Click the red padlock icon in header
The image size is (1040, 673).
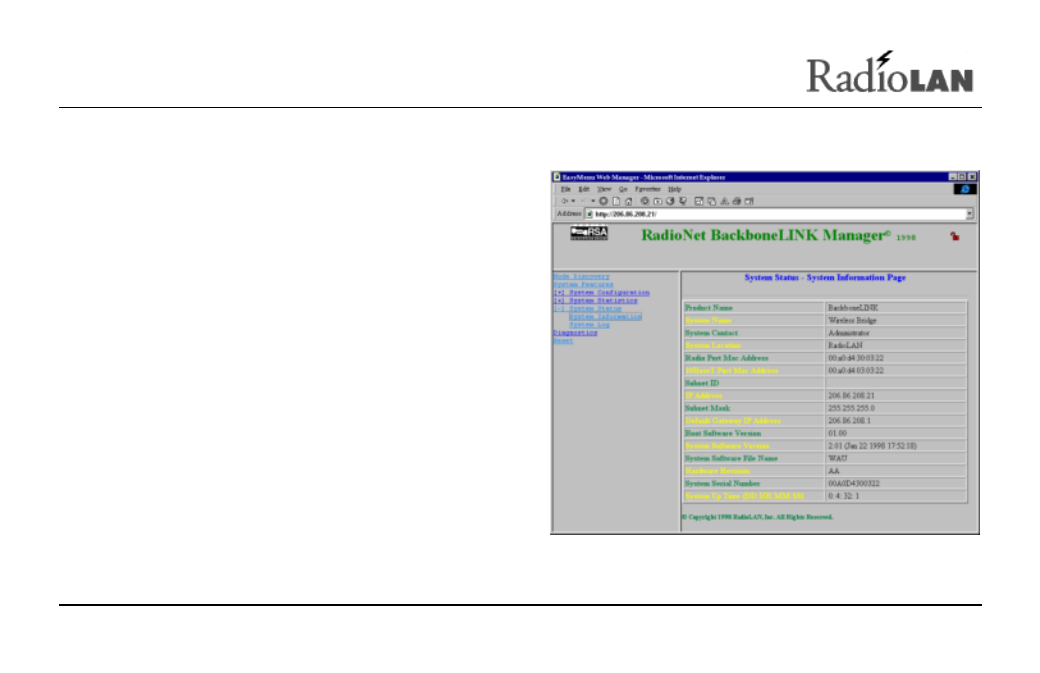pos(954,236)
